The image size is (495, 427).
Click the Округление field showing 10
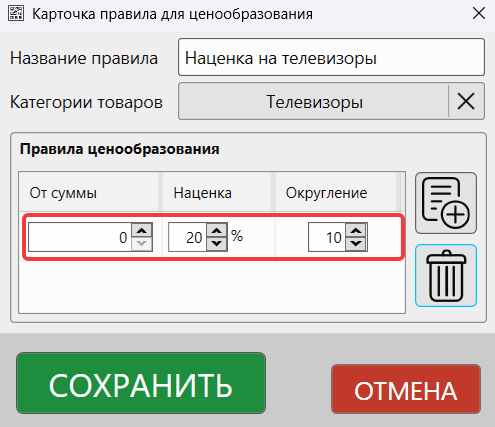pyautogui.click(x=327, y=237)
